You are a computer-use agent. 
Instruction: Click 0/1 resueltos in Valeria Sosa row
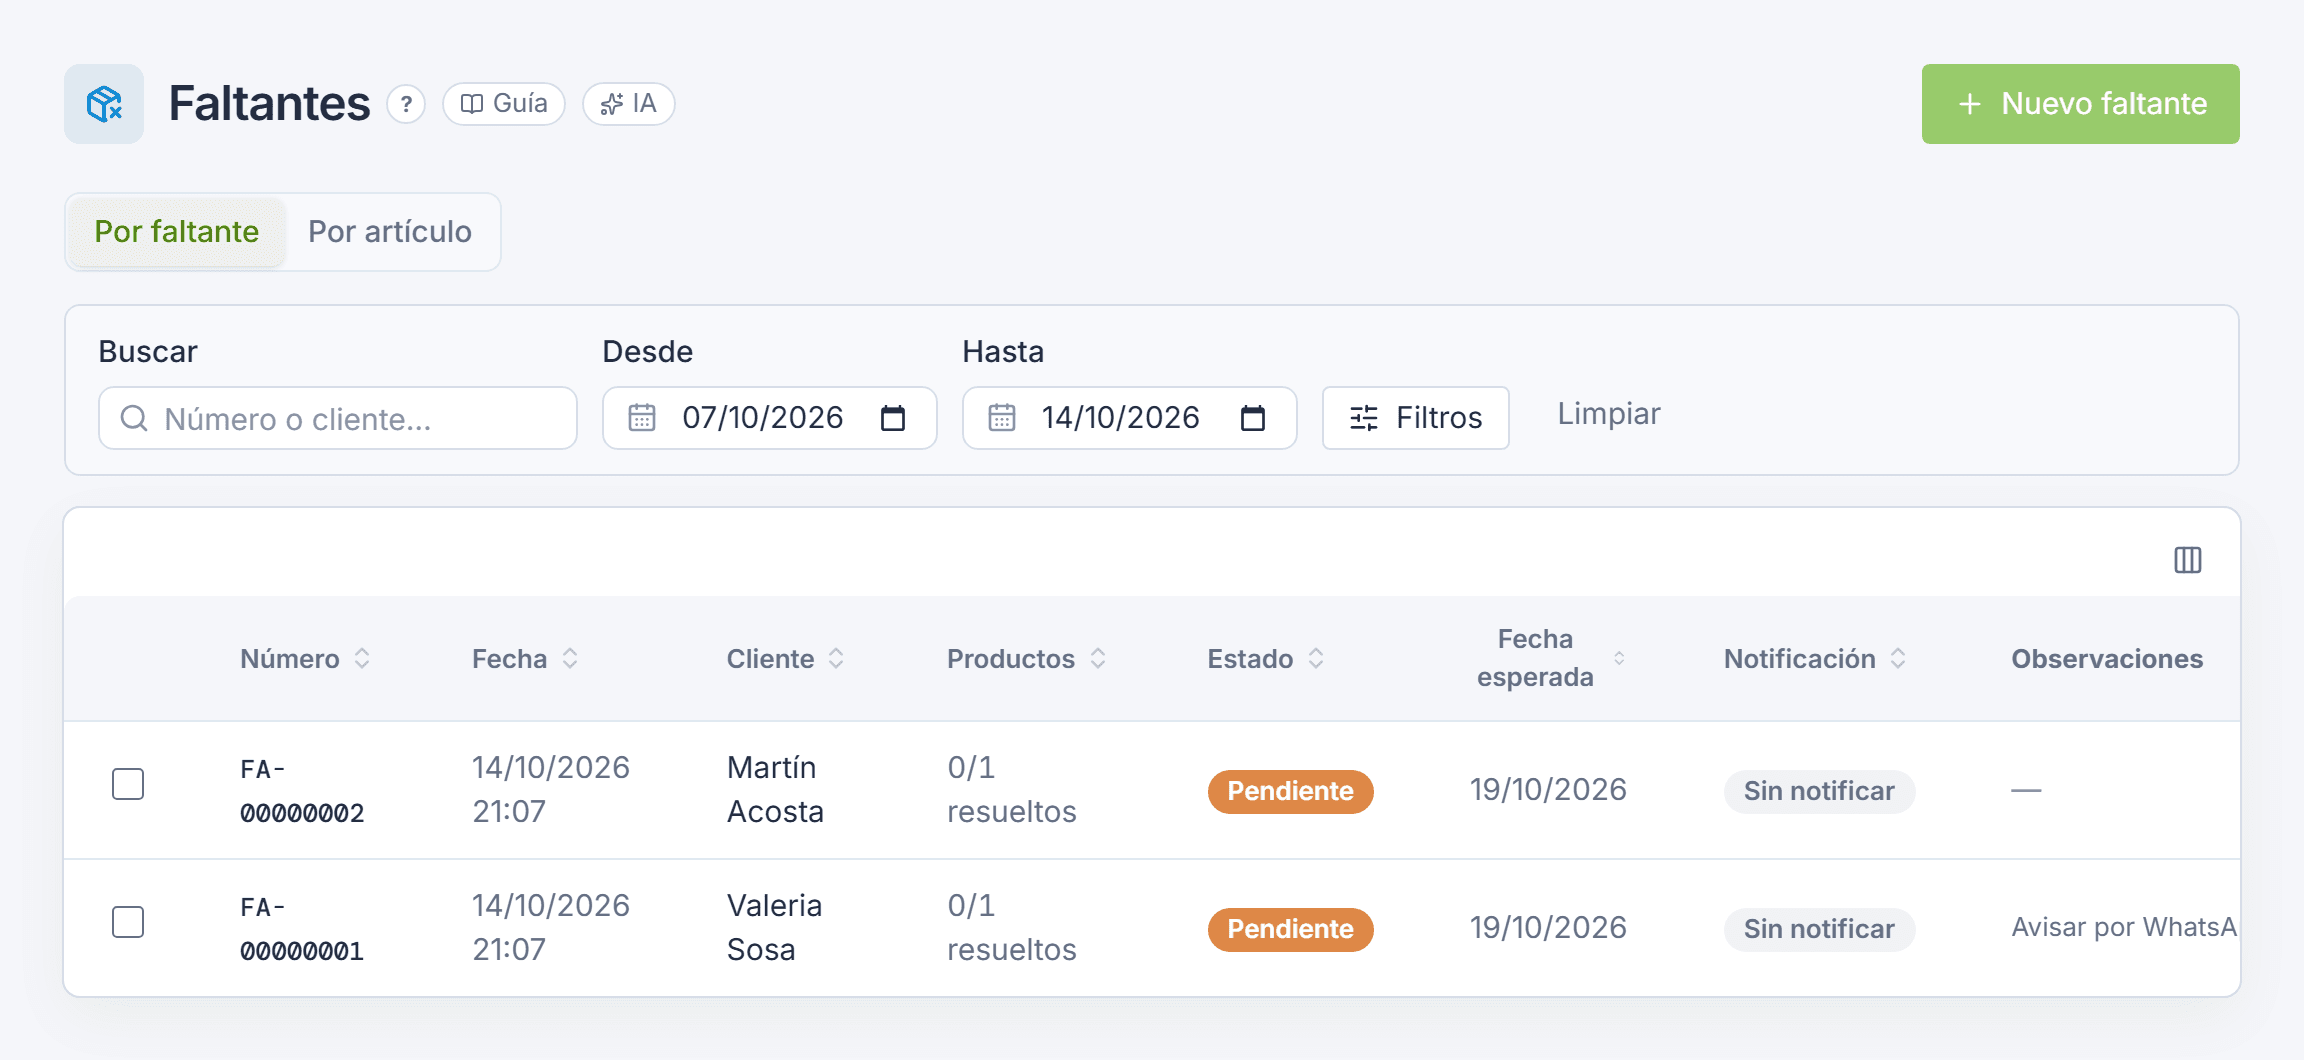[x=1012, y=927]
